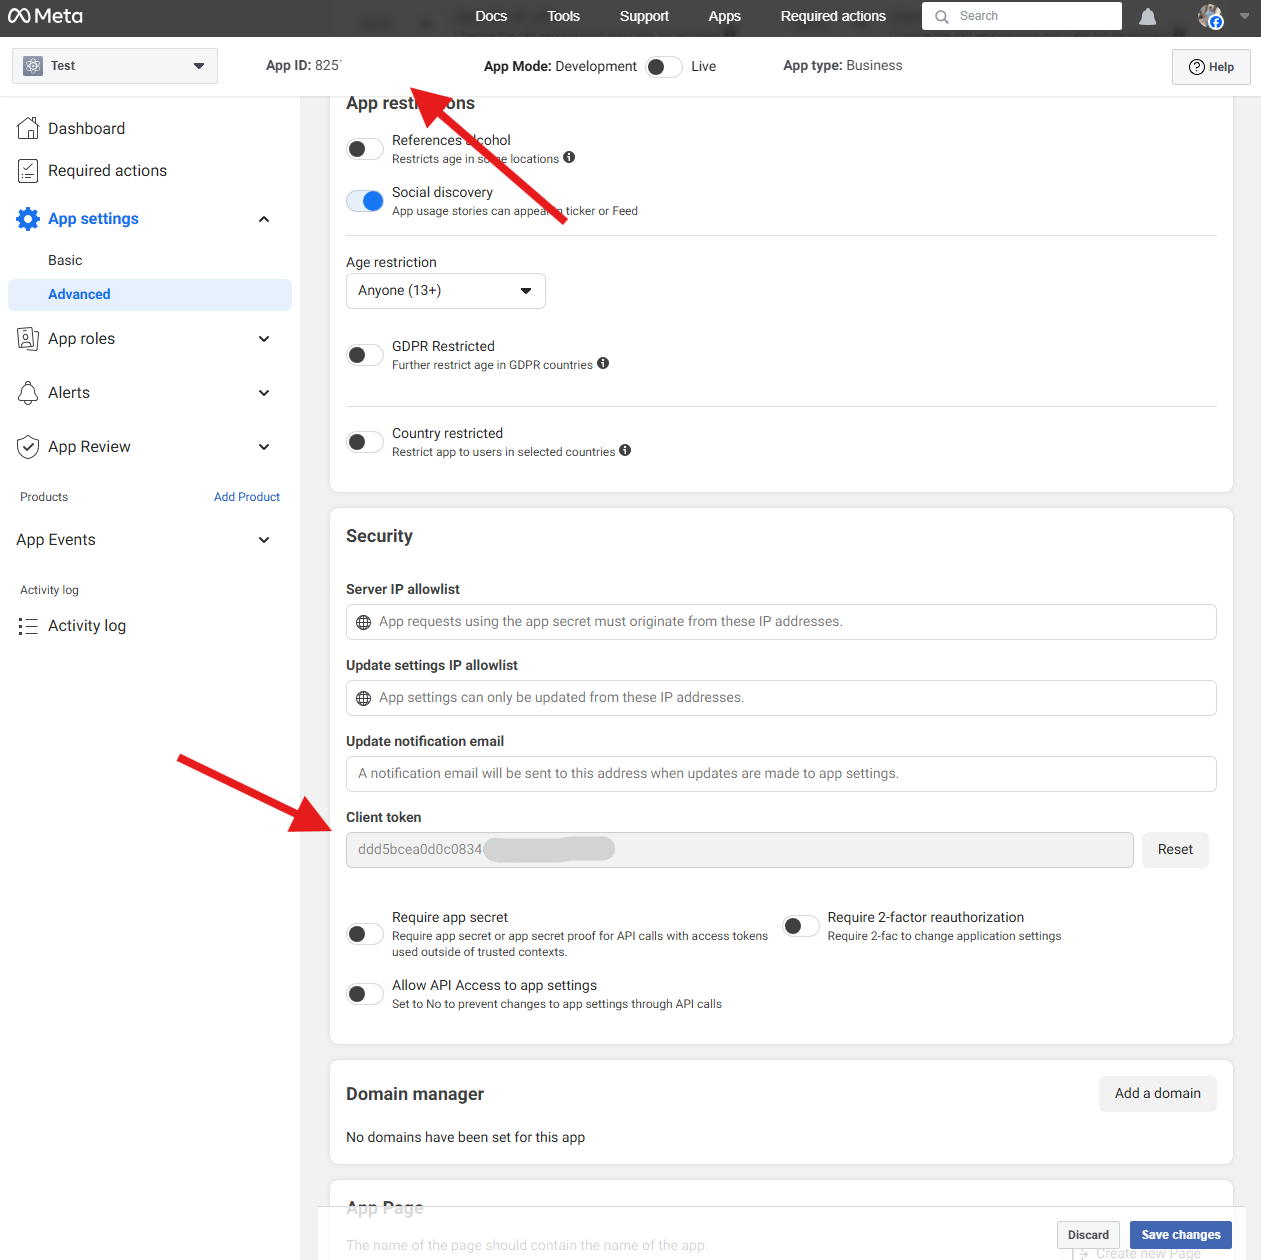Open Dashboard from the sidebar
The image size is (1261, 1260).
point(86,129)
